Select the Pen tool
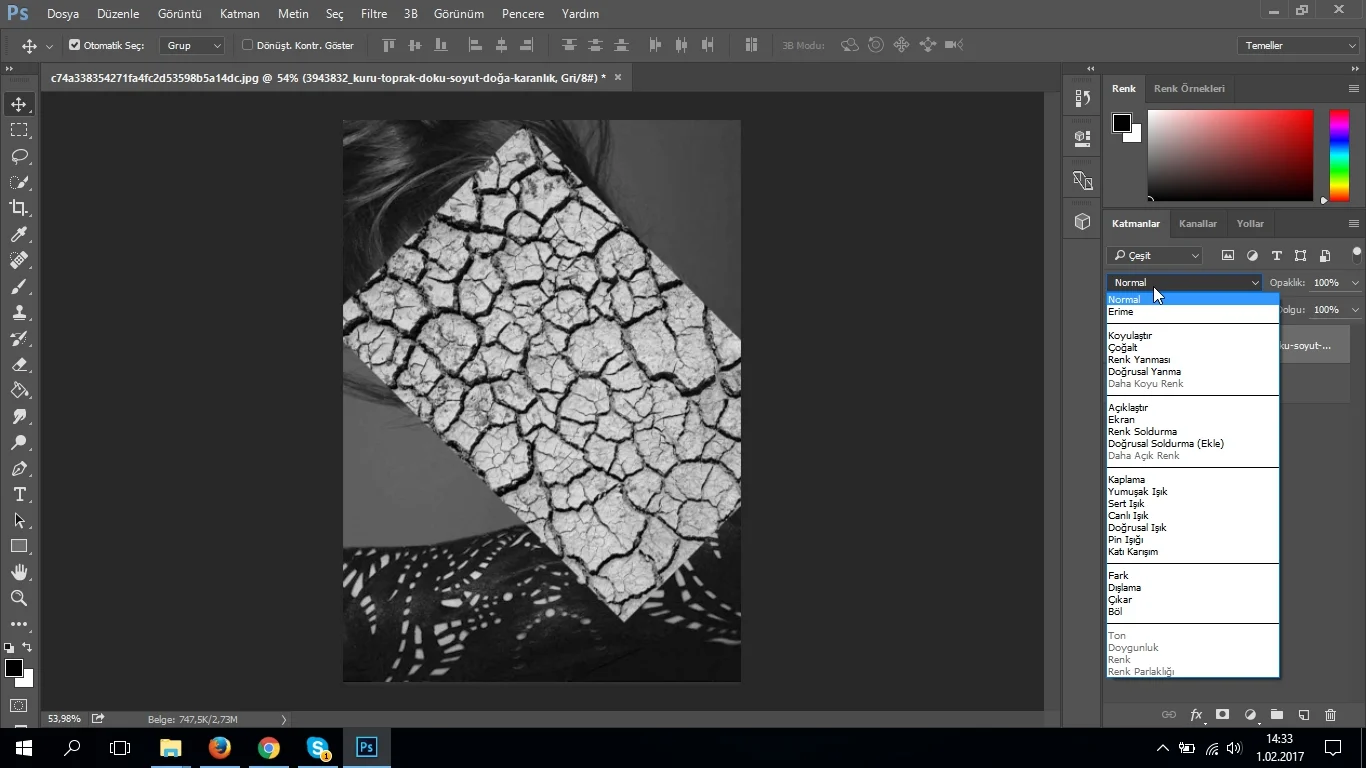Viewport: 1366px width, 768px height. [19, 468]
